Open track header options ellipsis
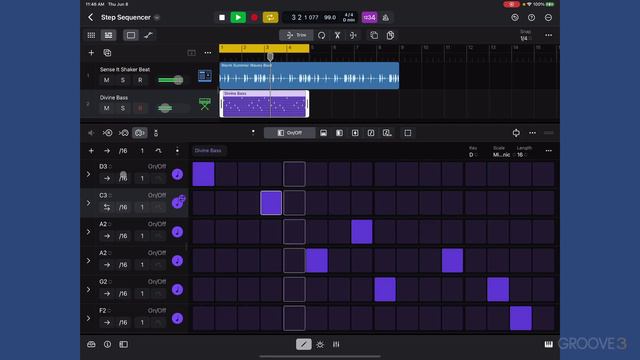Viewport: 640px width, 360px height. click(x=208, y=53)
